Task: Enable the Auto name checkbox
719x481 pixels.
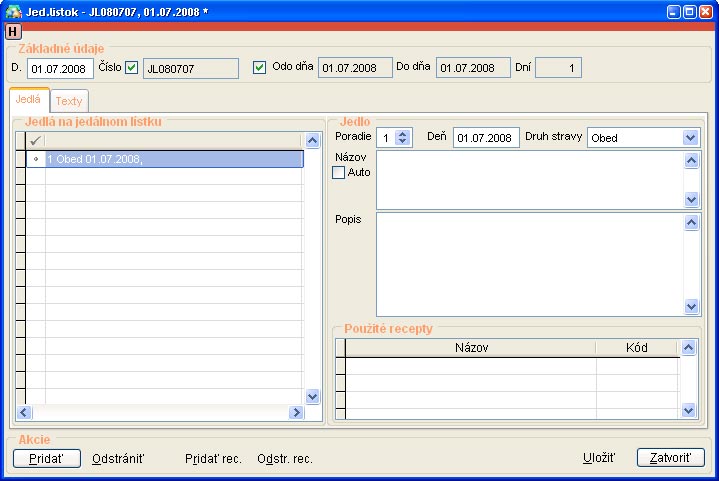Action: 339,172
